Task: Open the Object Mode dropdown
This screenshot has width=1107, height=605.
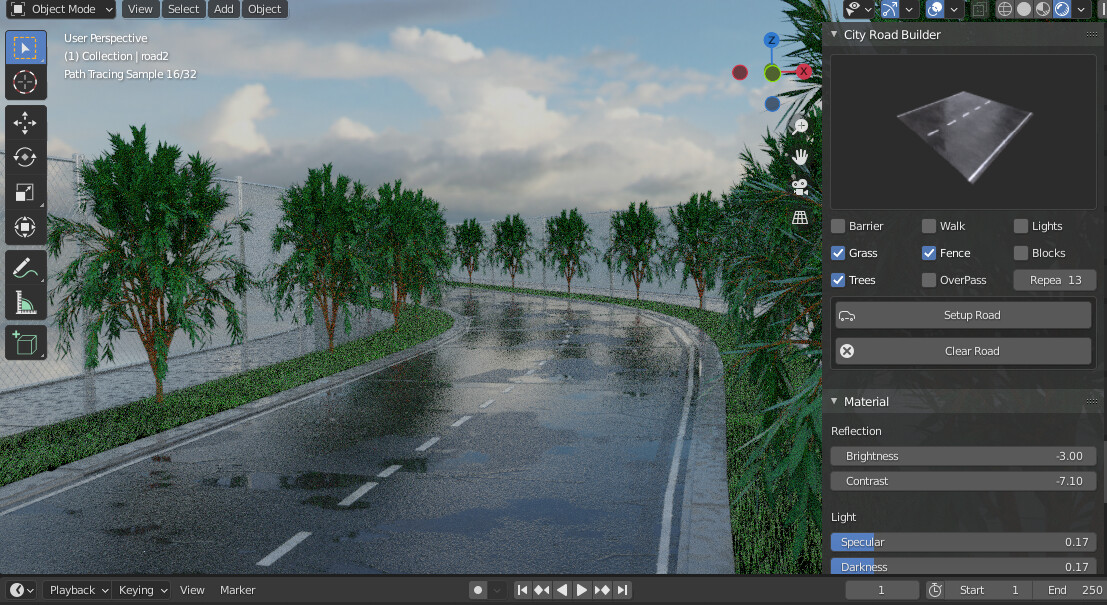Action: (x=60, y=9)
